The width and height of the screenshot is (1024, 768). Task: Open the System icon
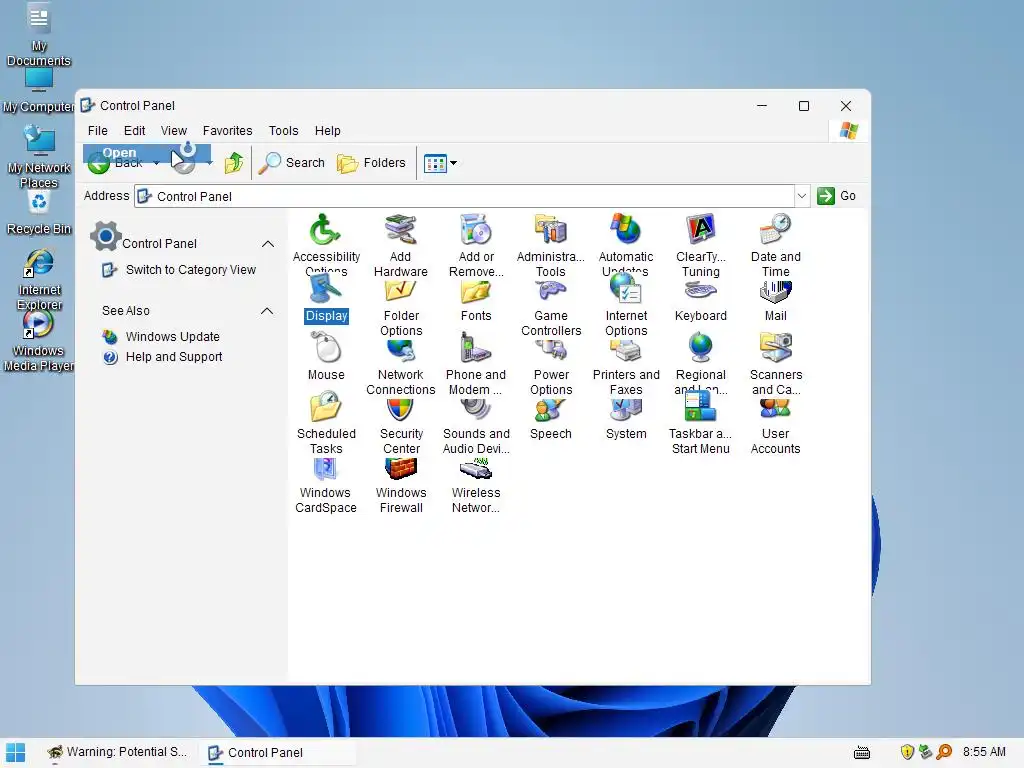point(626,409)
